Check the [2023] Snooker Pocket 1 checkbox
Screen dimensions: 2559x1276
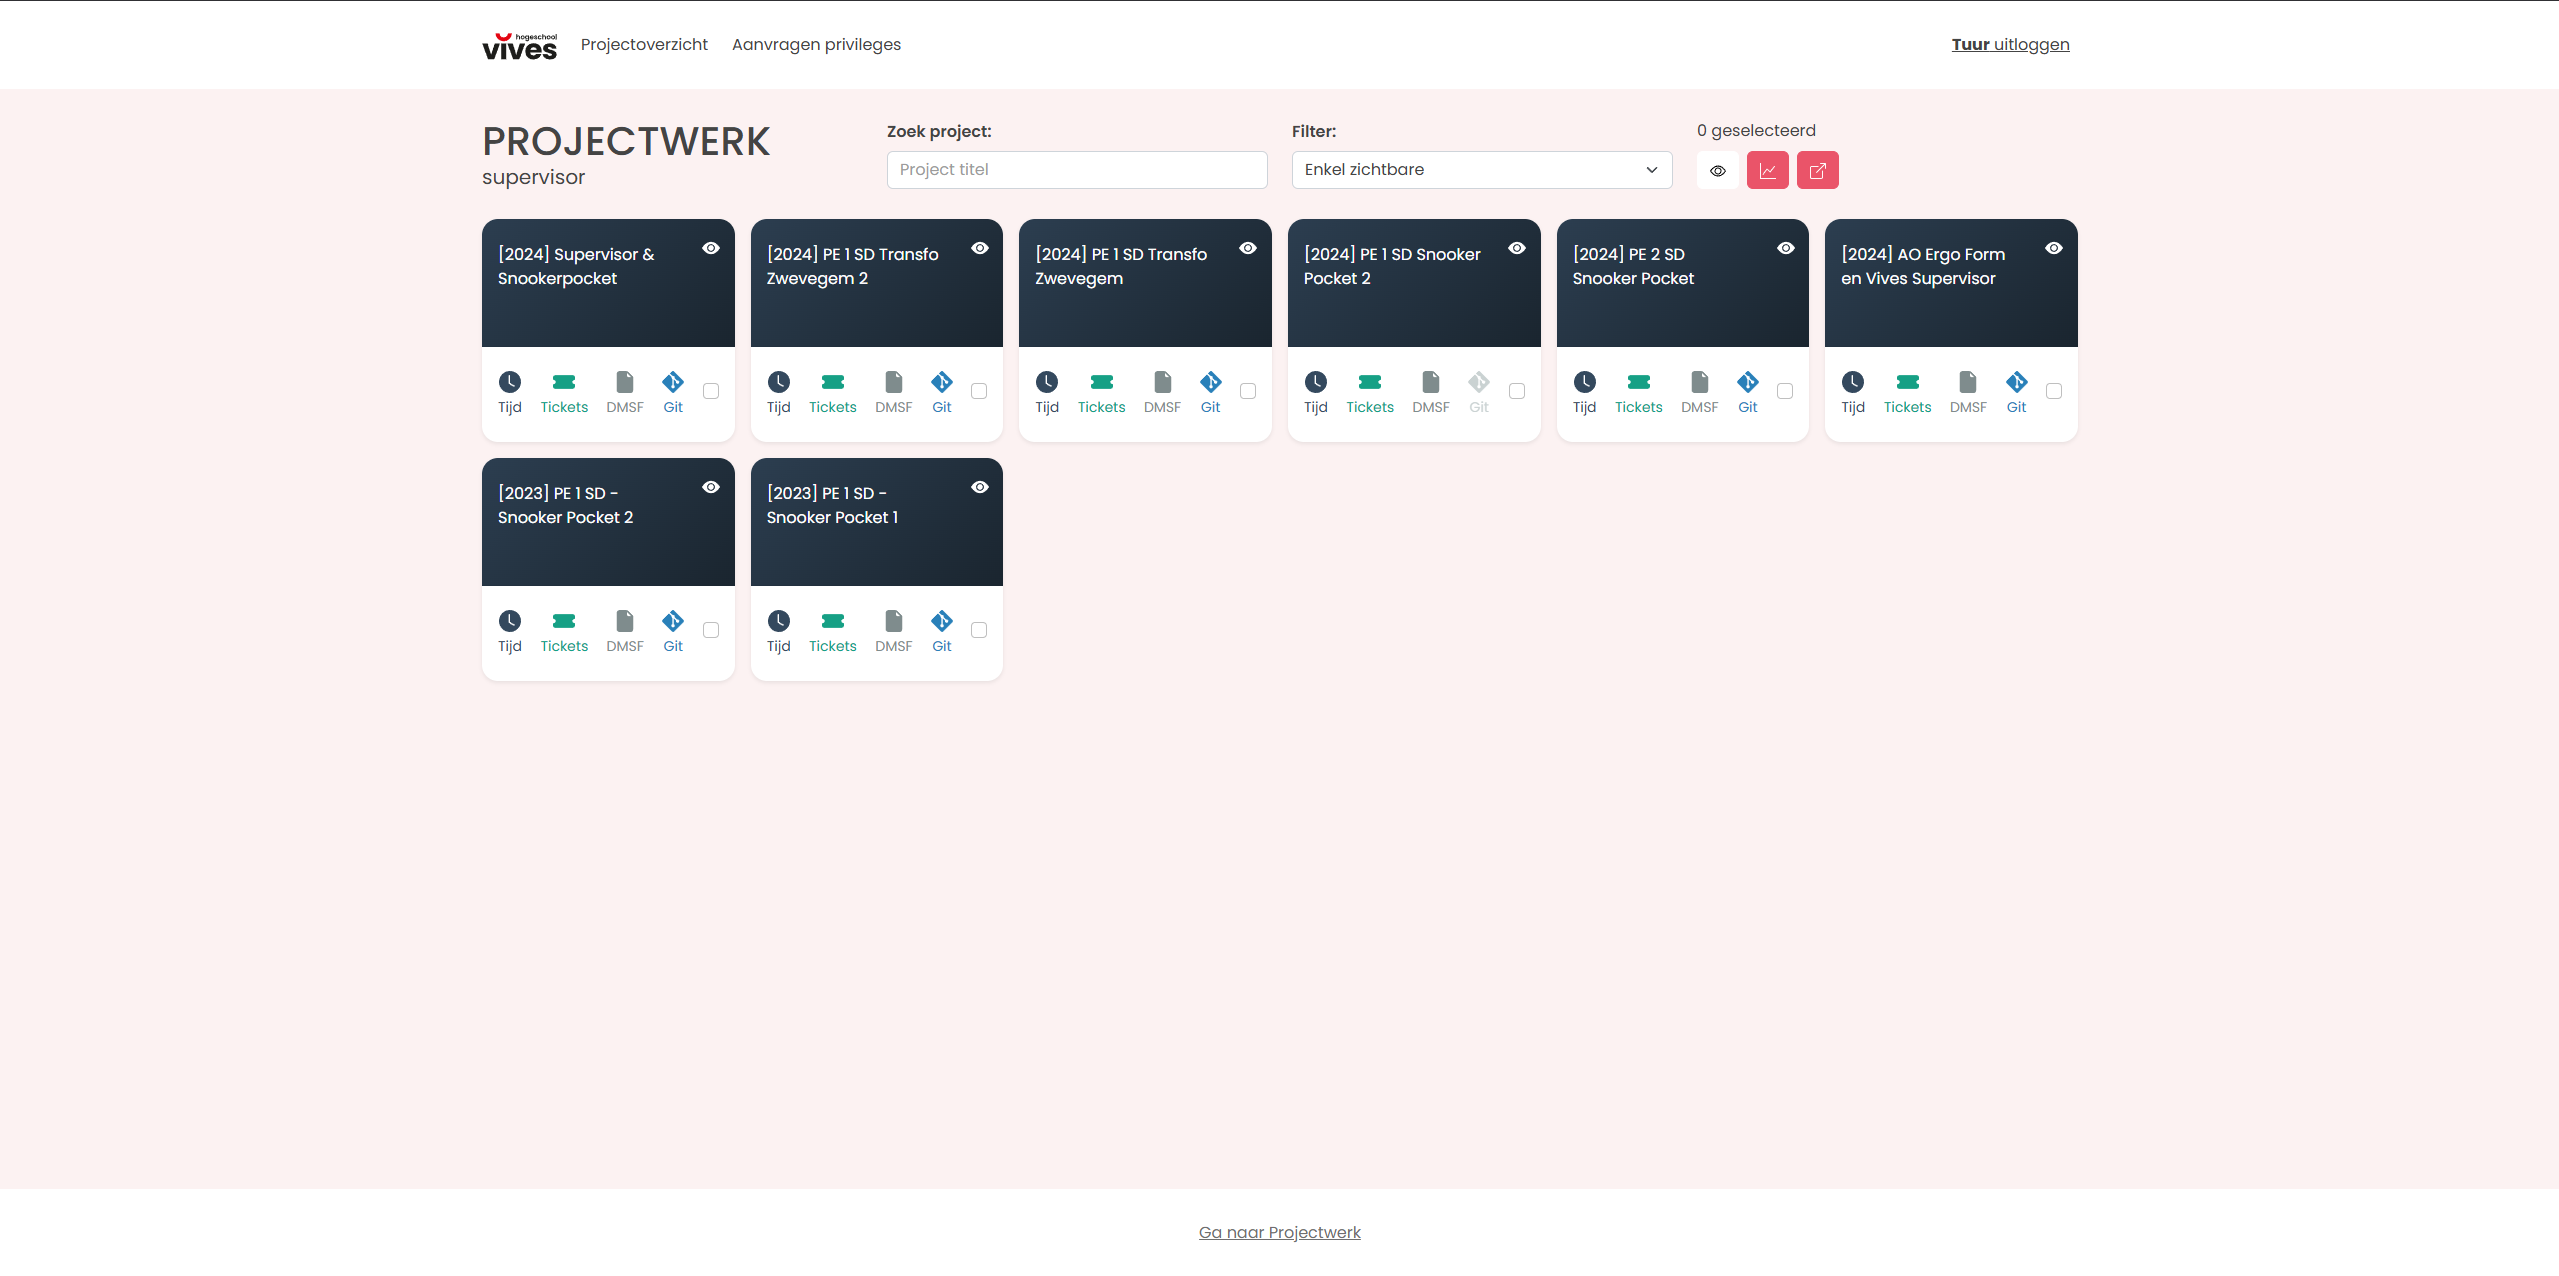click(x=979, y=630)
